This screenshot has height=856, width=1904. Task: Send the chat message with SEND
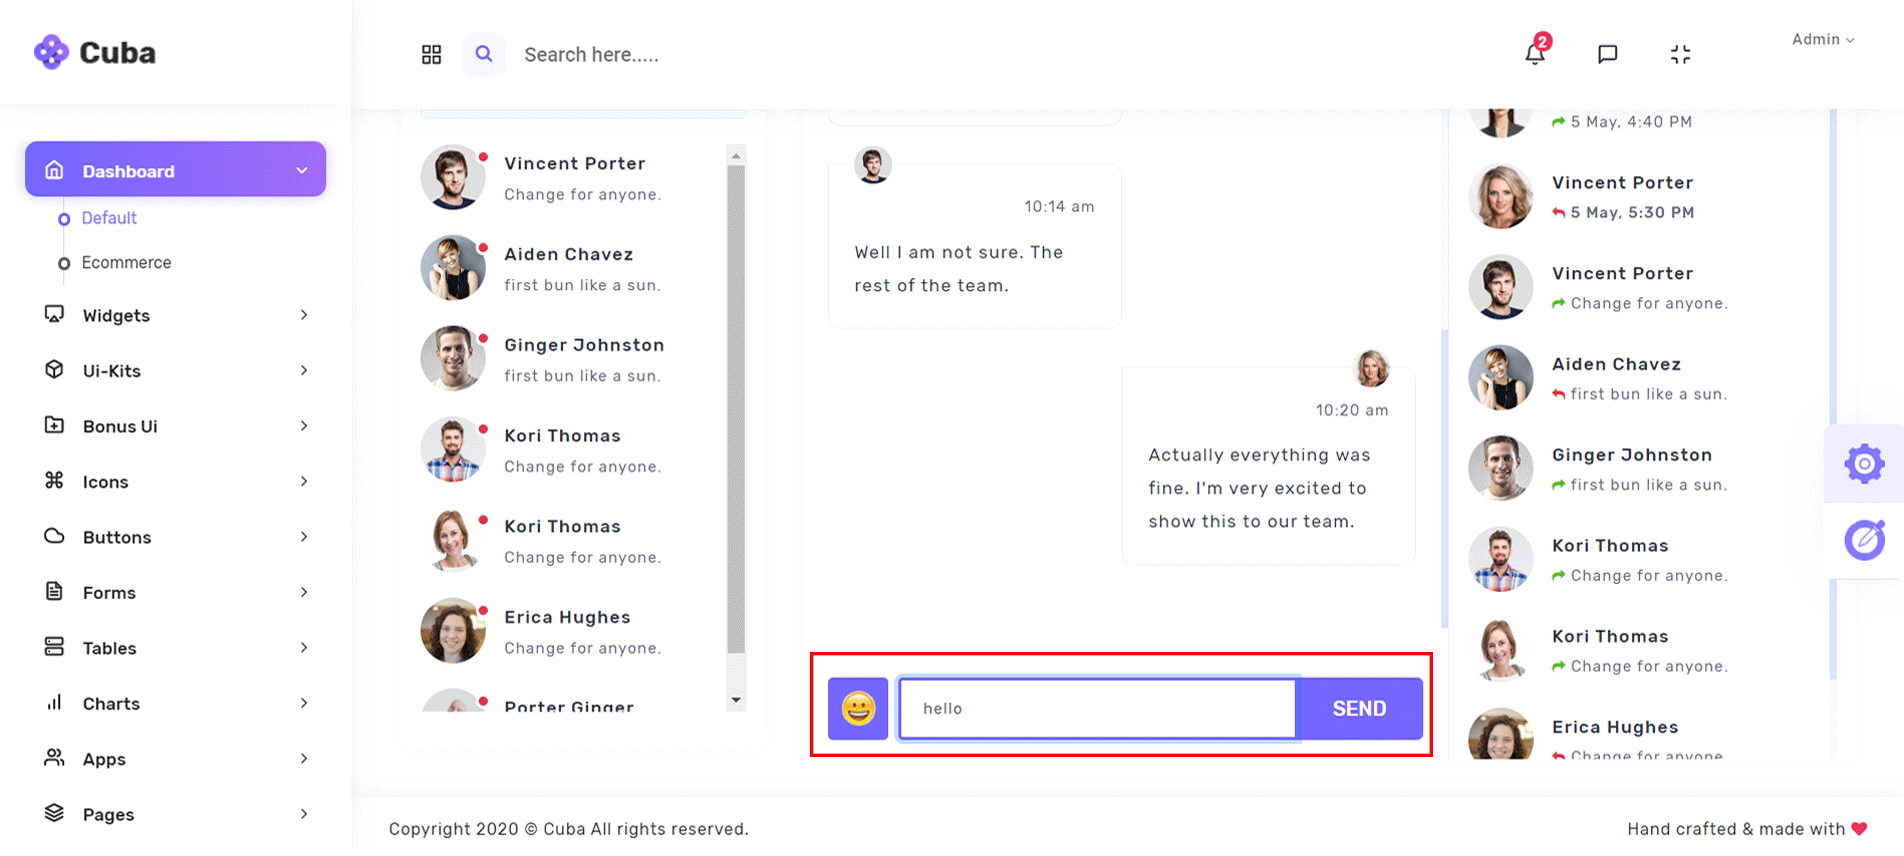[x=1359, y=708]
